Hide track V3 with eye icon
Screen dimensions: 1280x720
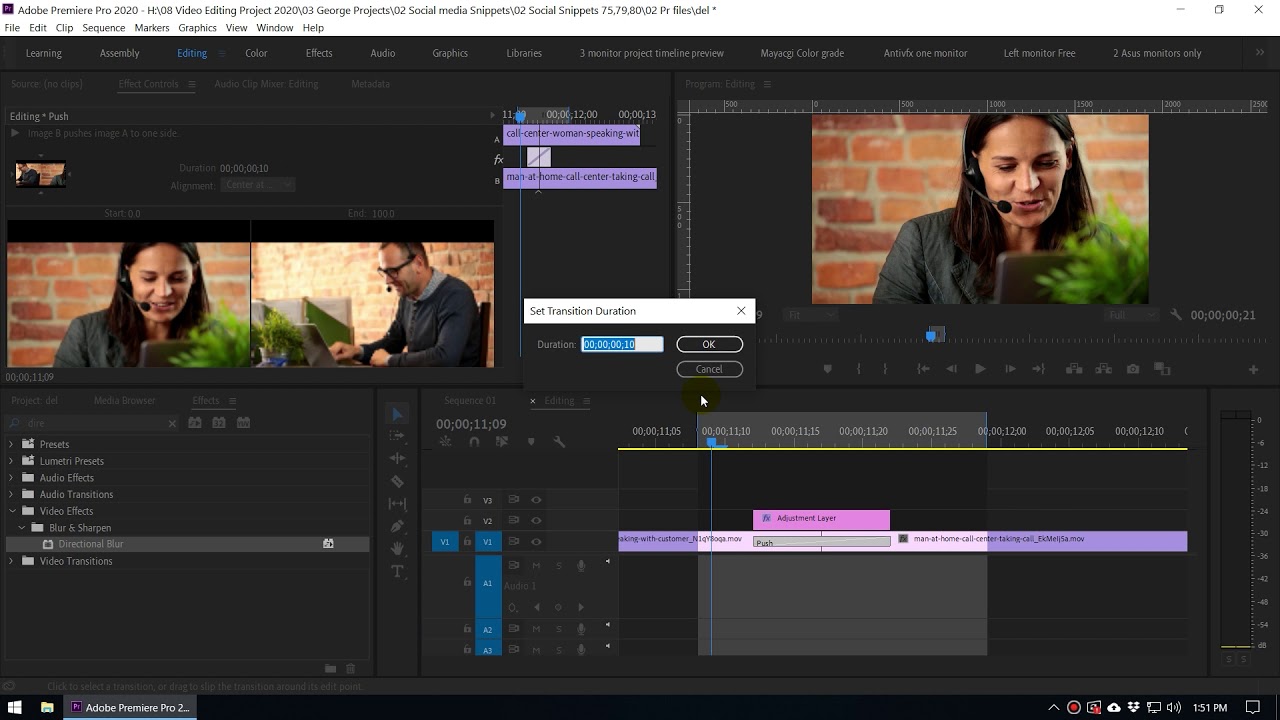[x=536, y=500]
